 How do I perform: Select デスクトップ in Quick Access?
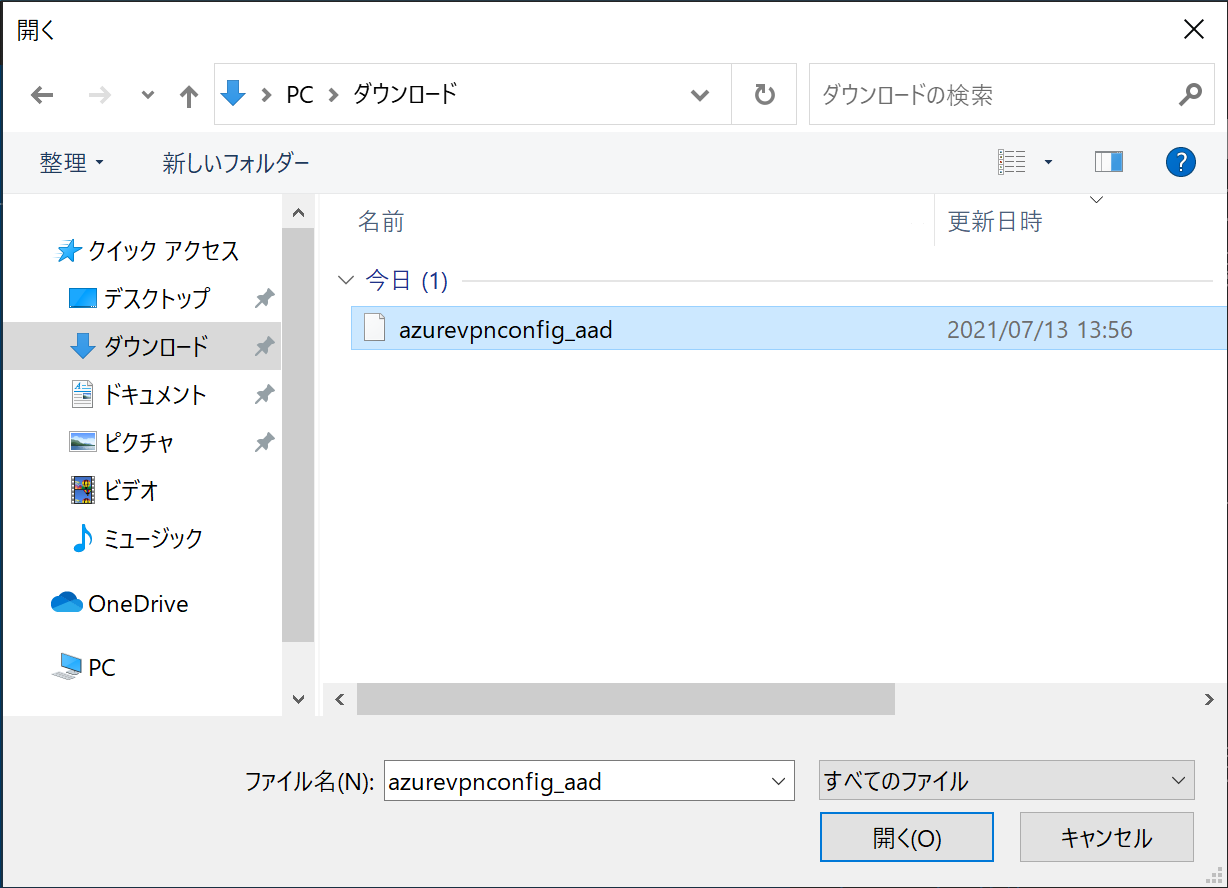point(156,298)
